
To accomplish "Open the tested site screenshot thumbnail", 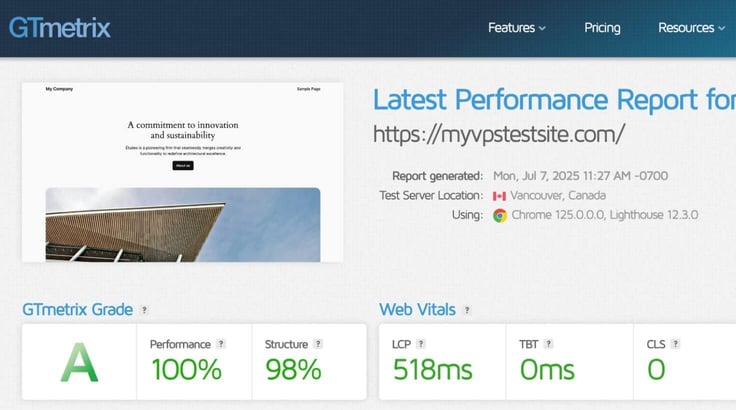I will pos(183,172).
